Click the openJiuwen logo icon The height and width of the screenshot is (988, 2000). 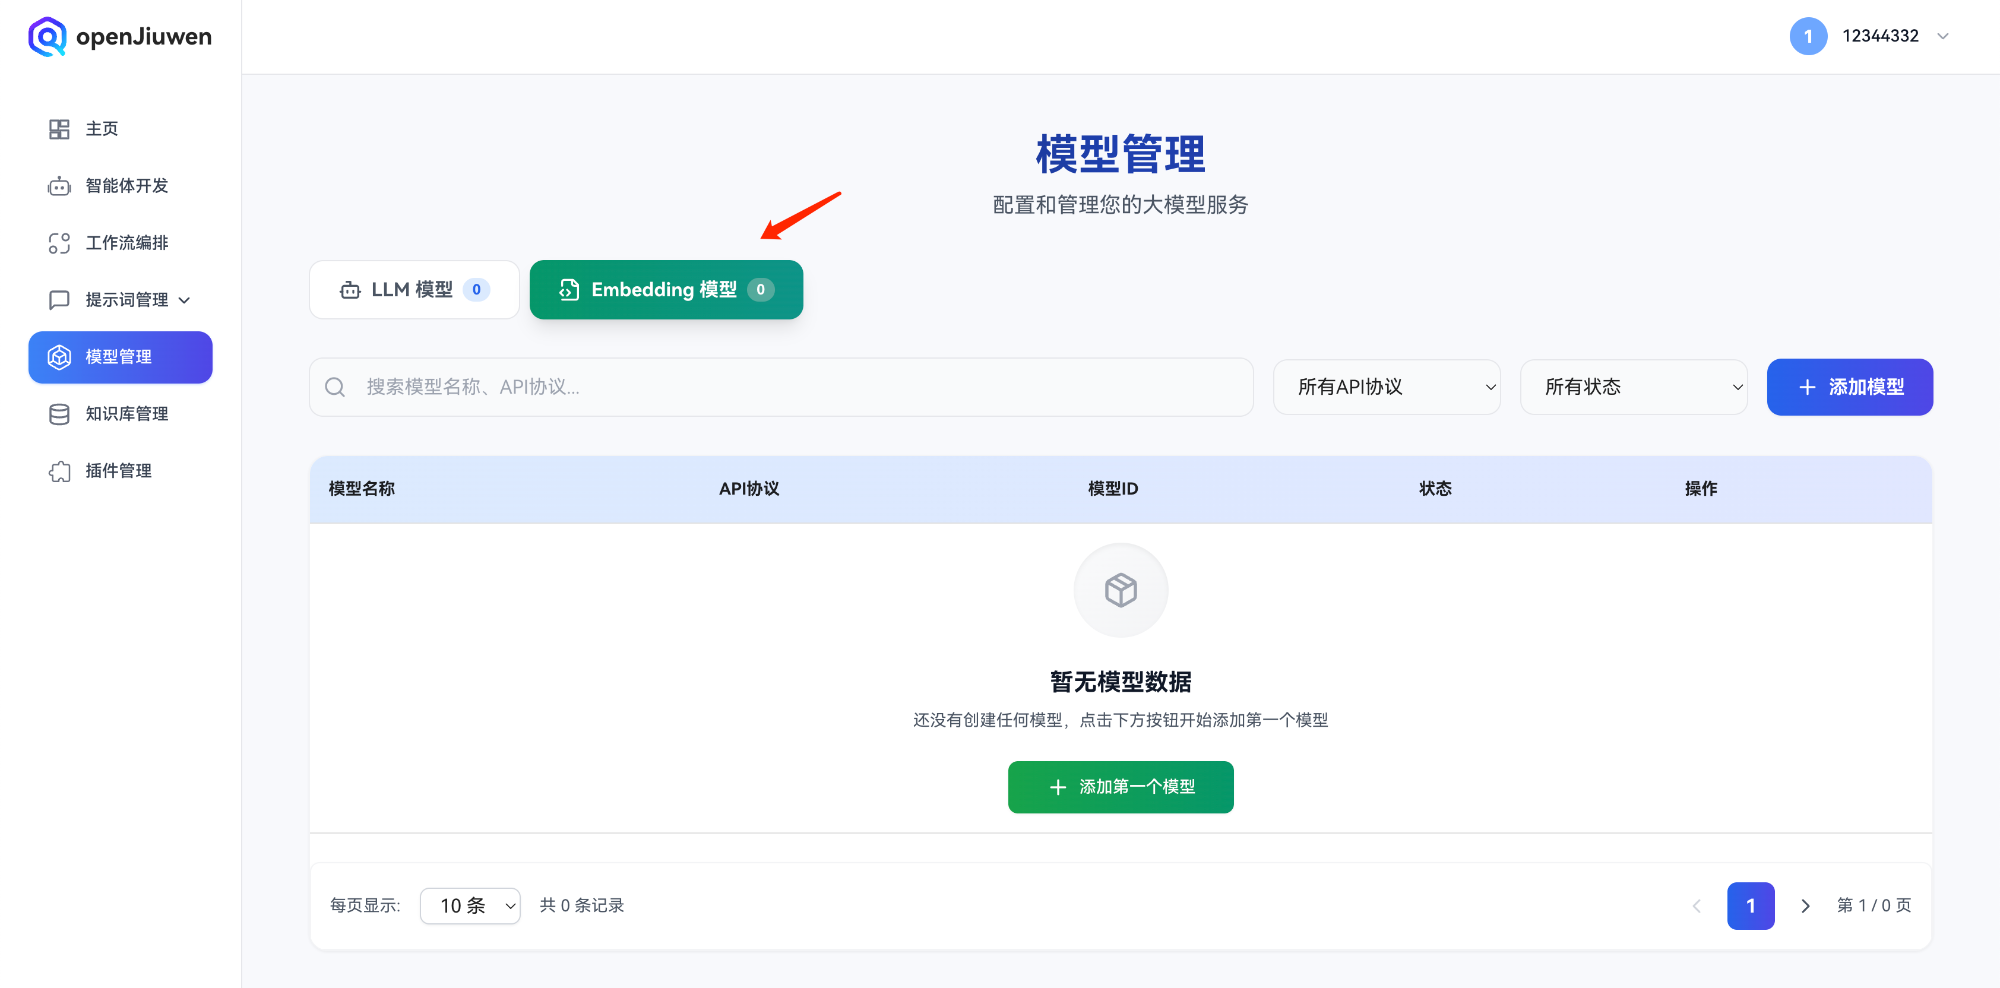click(x=47, y=37)
